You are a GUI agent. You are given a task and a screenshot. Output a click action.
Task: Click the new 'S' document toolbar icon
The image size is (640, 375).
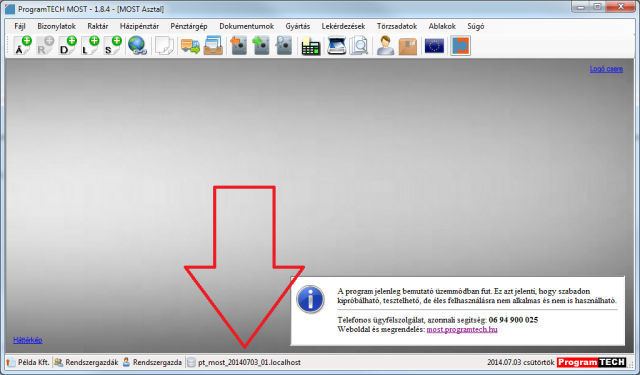tap(113, 45)
